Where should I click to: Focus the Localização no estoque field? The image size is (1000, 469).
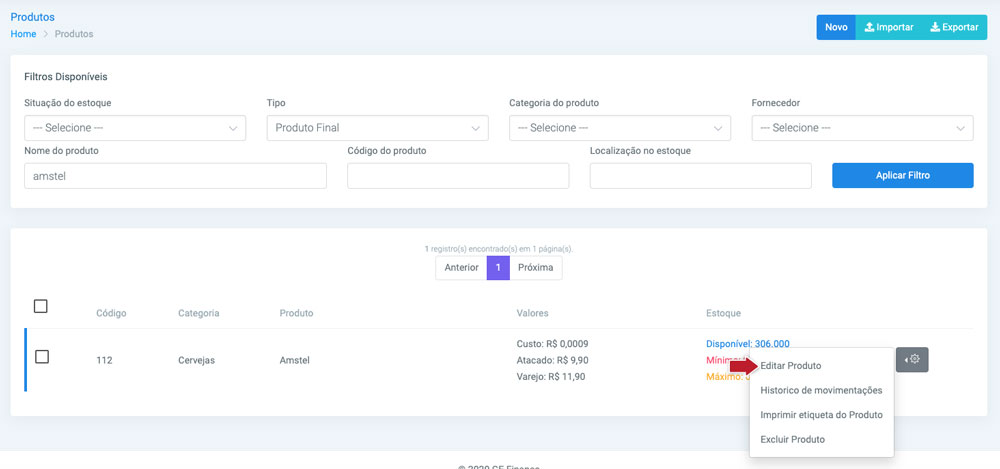[x=700, y=175]
